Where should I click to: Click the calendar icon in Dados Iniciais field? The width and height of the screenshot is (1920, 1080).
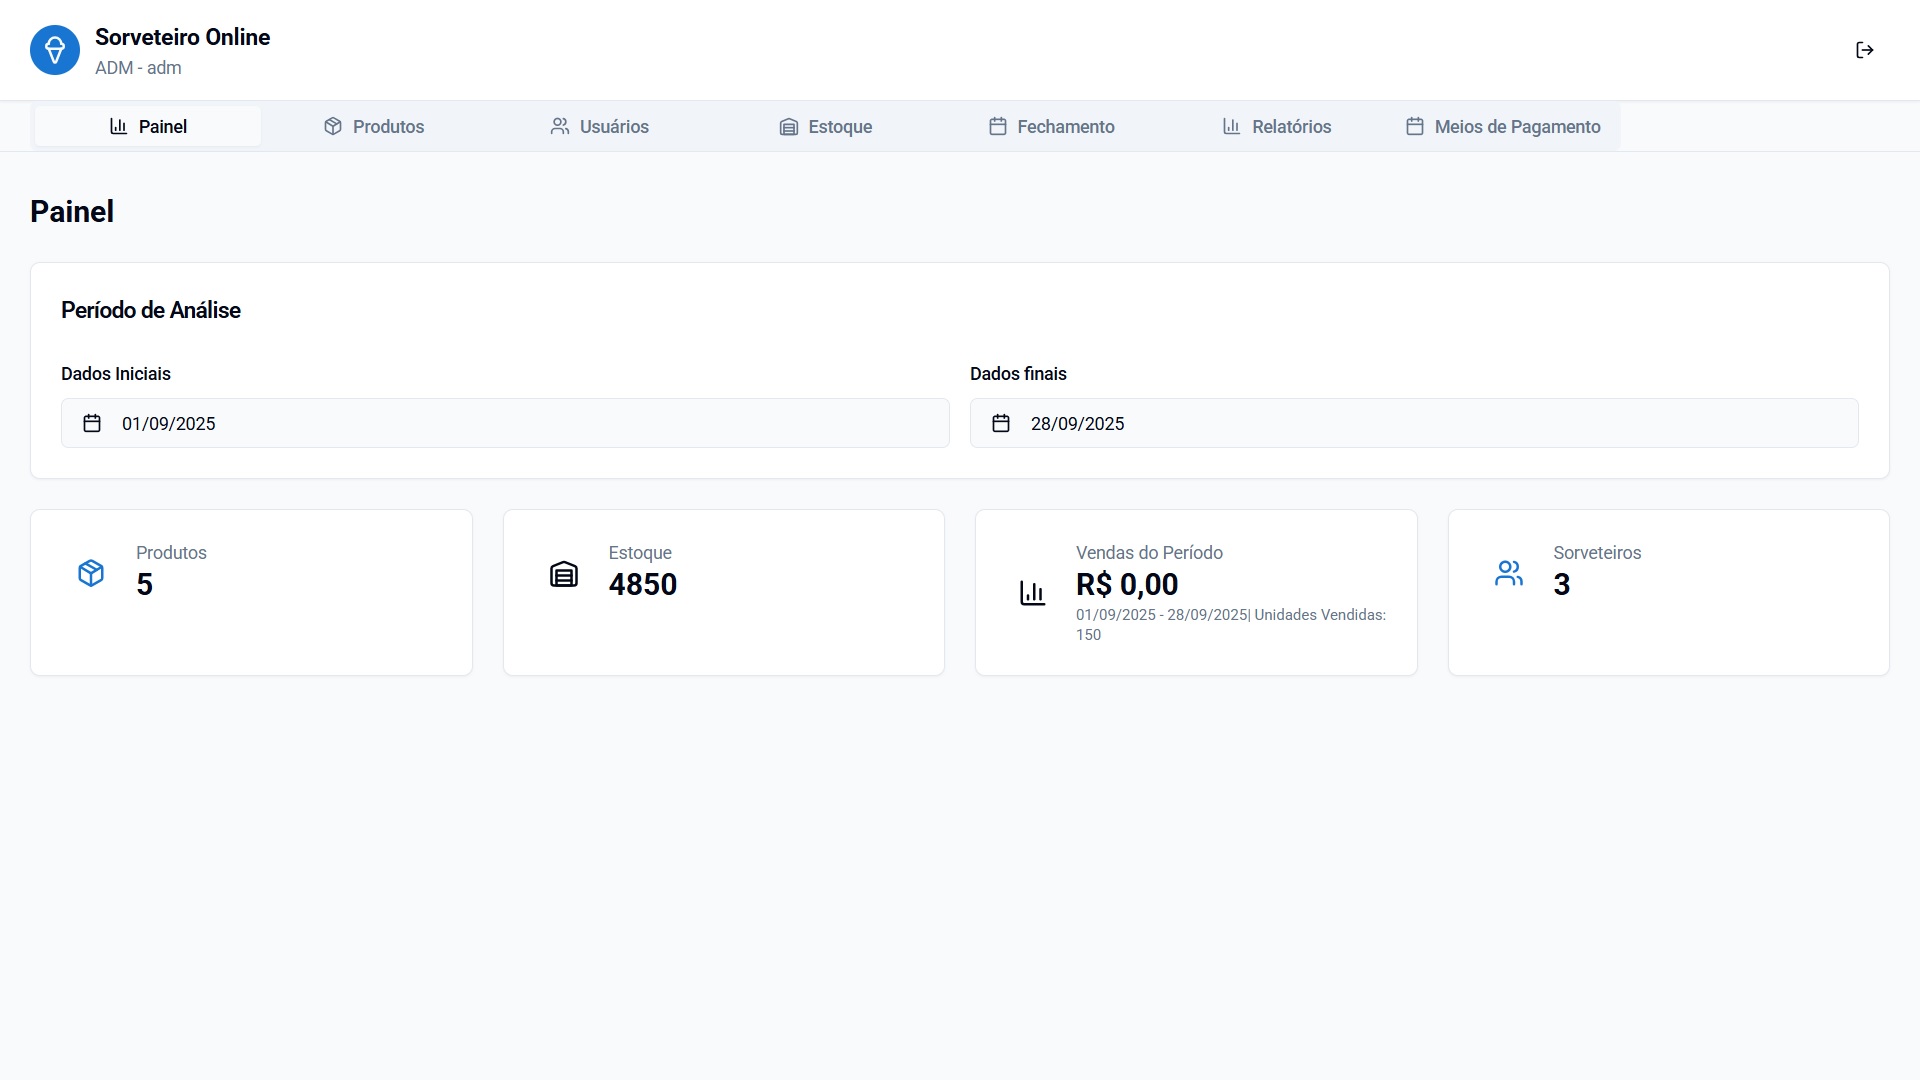(92, 423)
